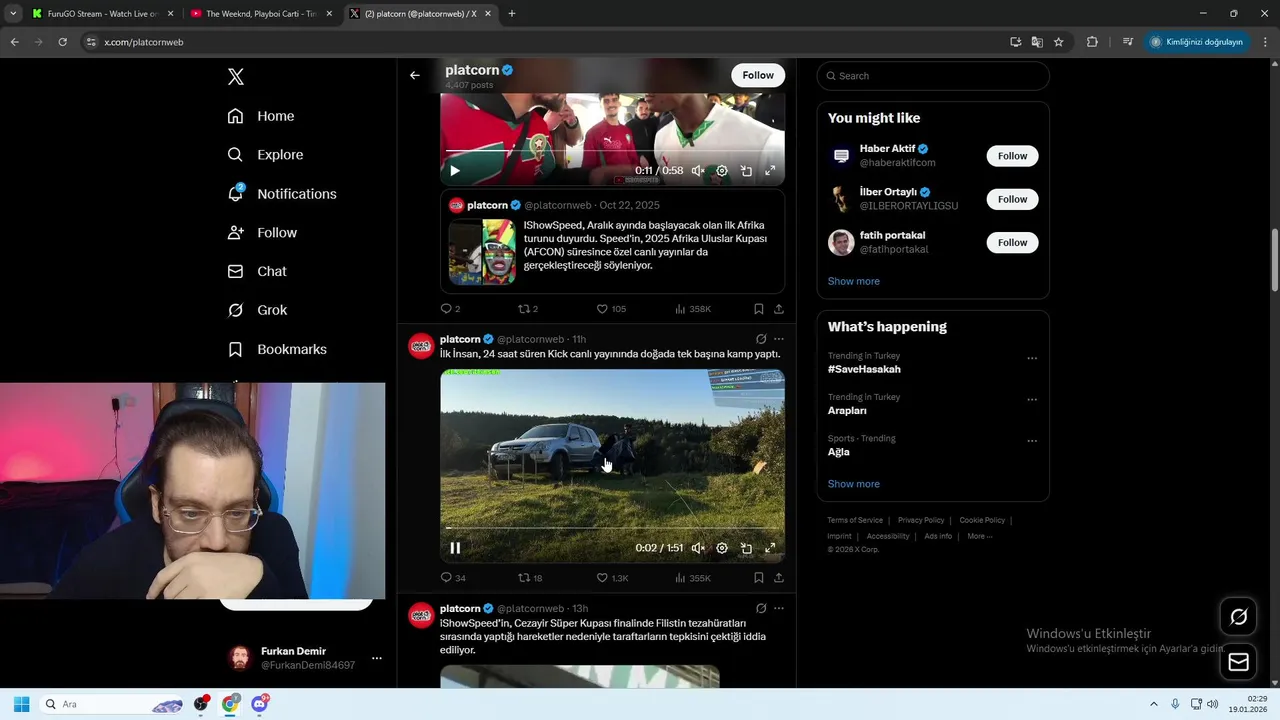Go back with the profile back arrow
Screen dimensions: 1280x720
click(415, 75)
